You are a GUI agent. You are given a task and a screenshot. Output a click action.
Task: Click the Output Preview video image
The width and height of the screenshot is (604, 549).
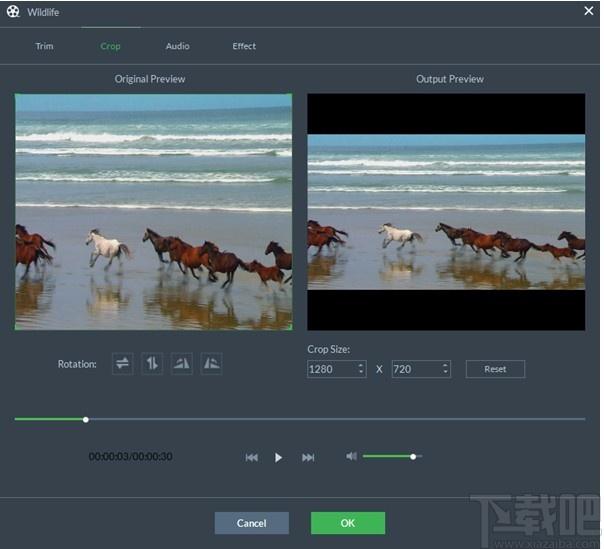pyautogui.click(x=446, y=212)
